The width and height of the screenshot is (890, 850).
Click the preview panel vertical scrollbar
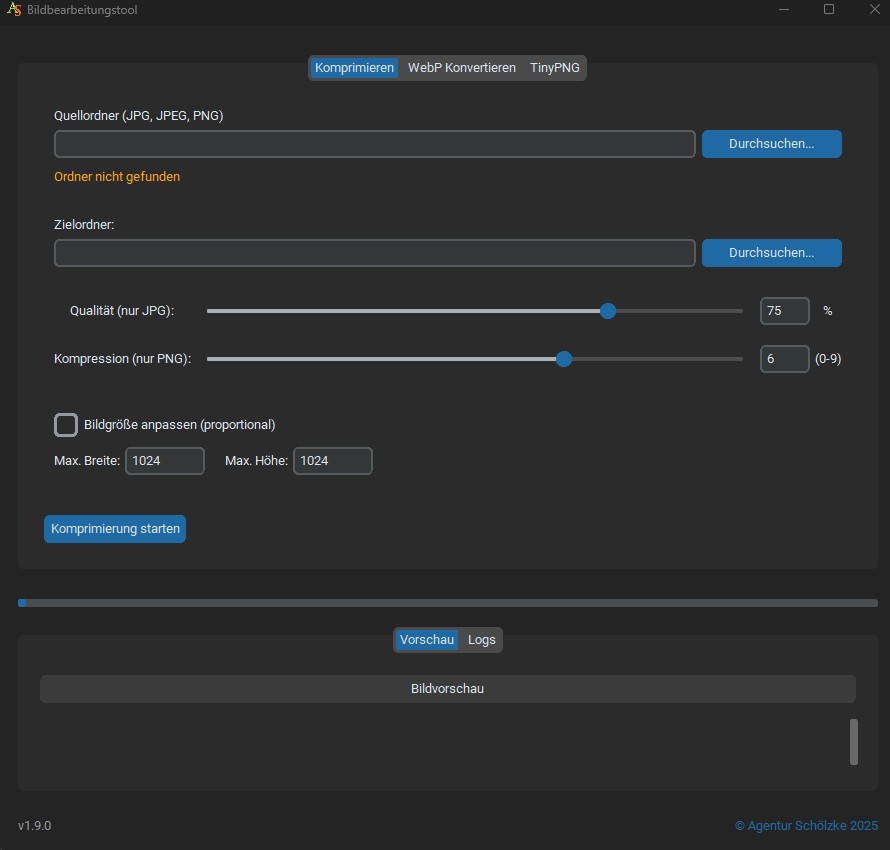point(854,741)
